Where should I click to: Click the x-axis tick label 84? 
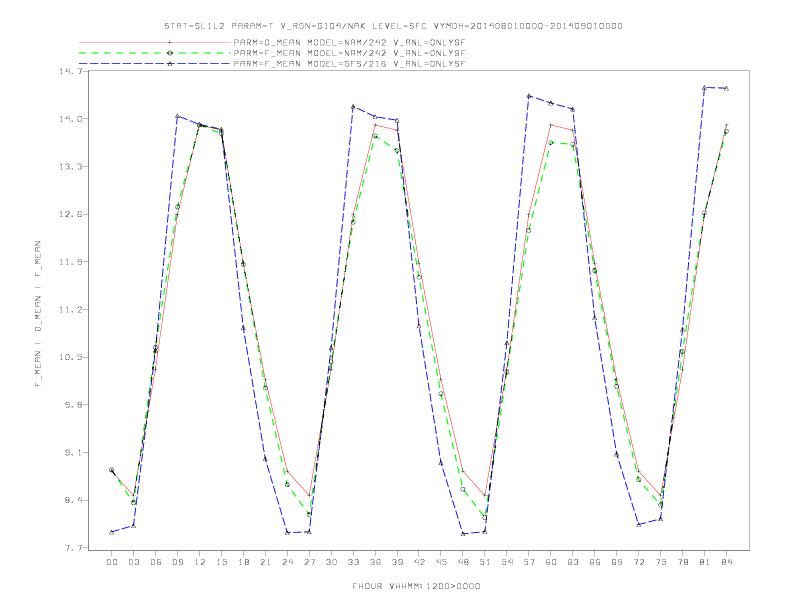(726, 562)
